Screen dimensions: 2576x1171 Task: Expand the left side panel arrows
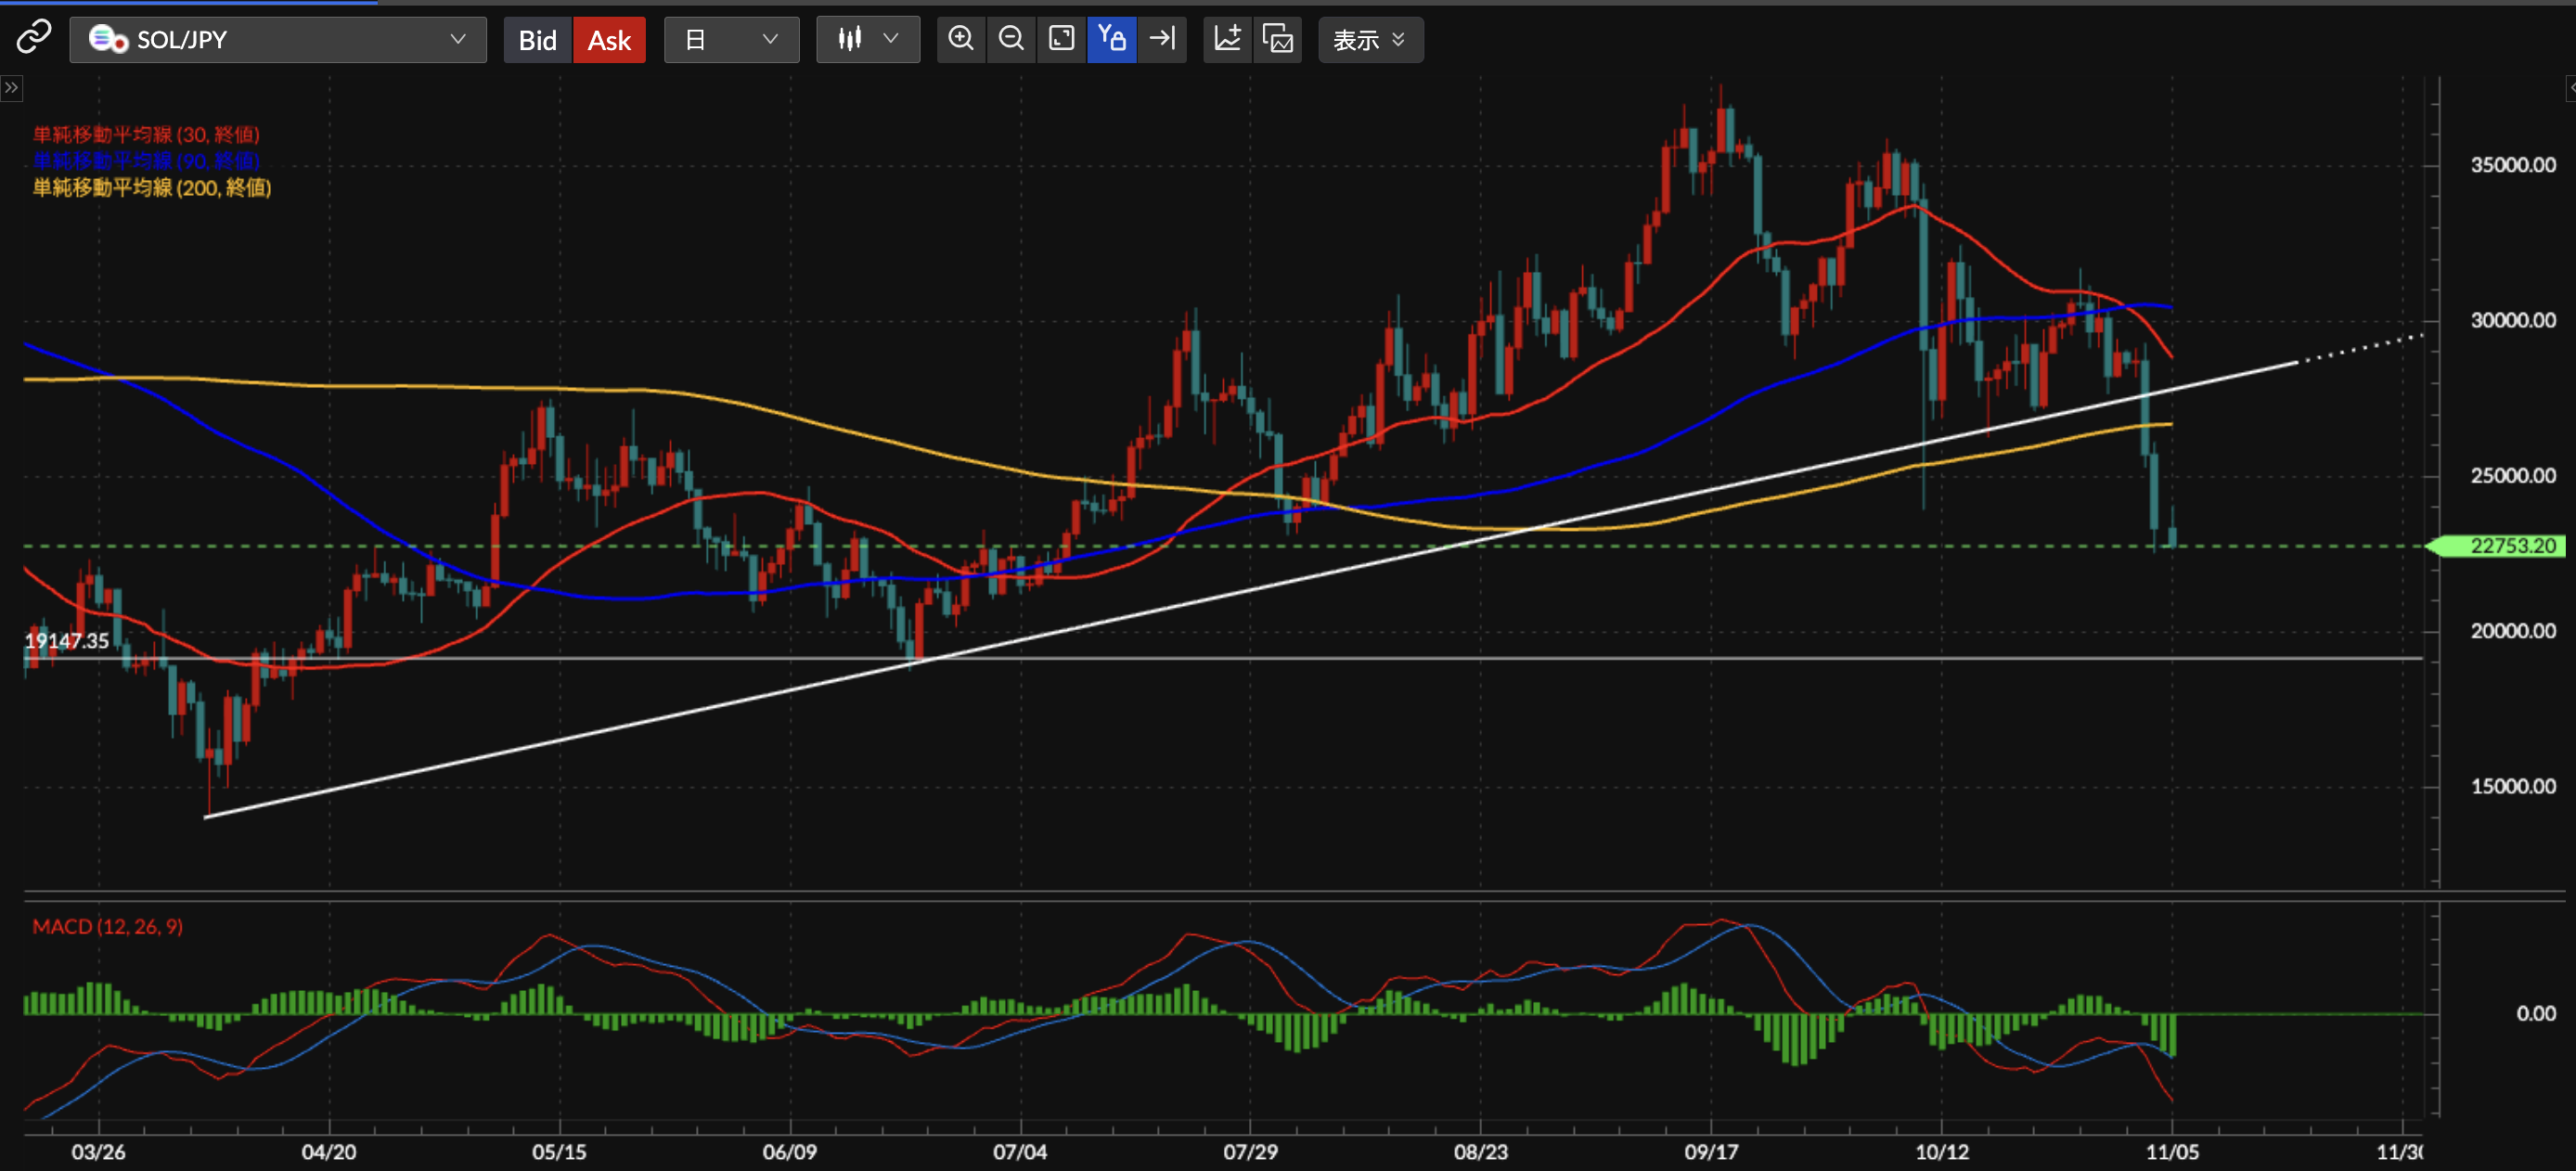pyautogui.click(x=11, y=88)
